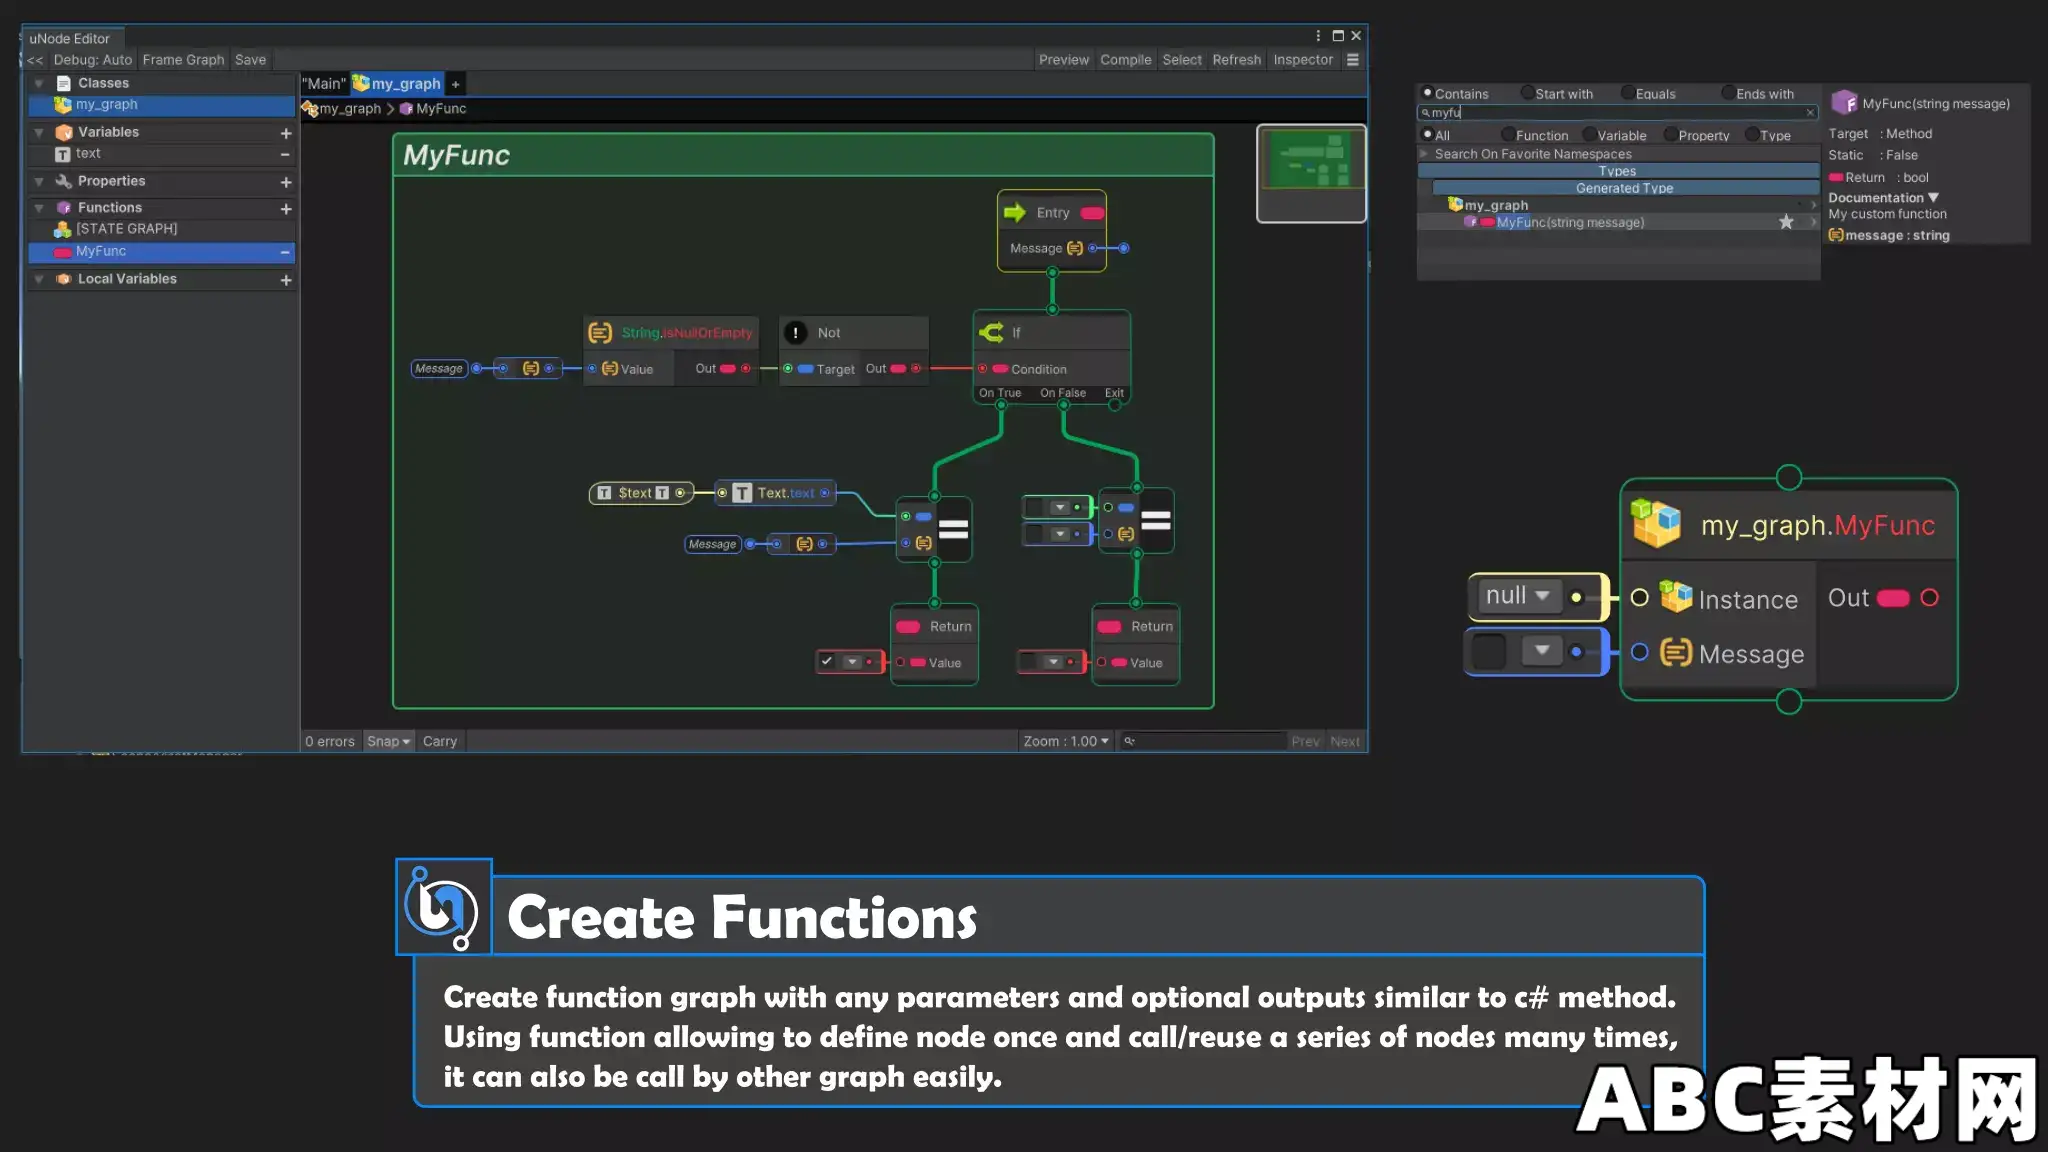The width and height of the screenshot is (2048, 1152).
Task: Click the left Return node red icon
Action: click(908, 627)
